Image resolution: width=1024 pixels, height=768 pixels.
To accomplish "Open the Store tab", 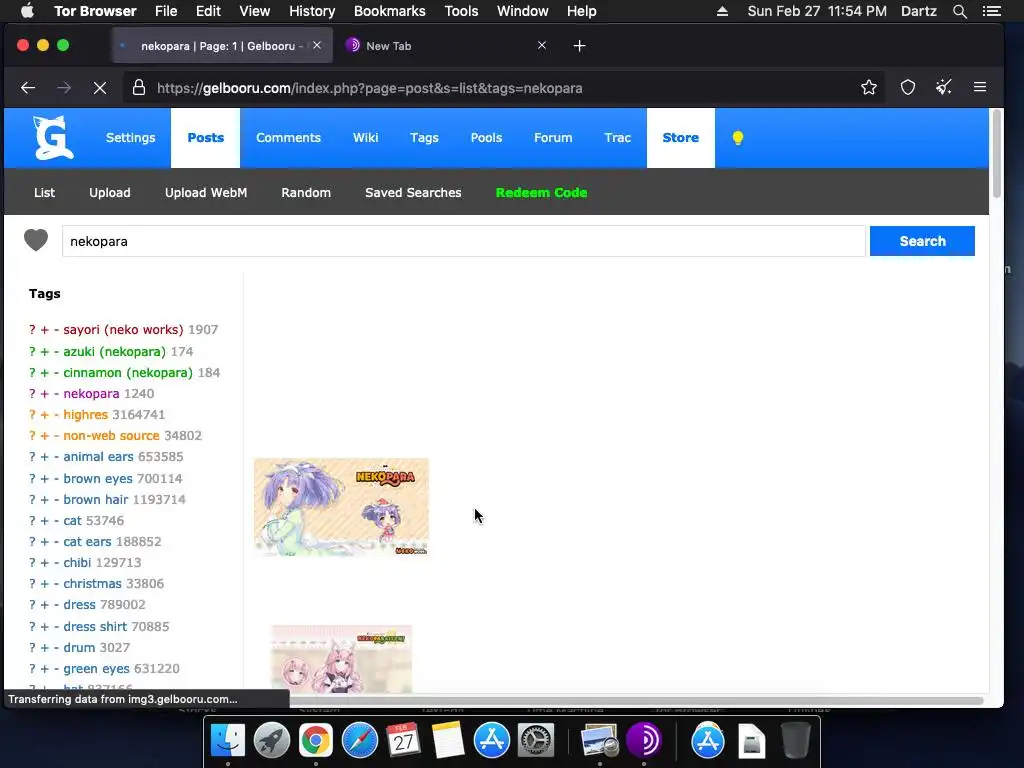I will [680, 138].
